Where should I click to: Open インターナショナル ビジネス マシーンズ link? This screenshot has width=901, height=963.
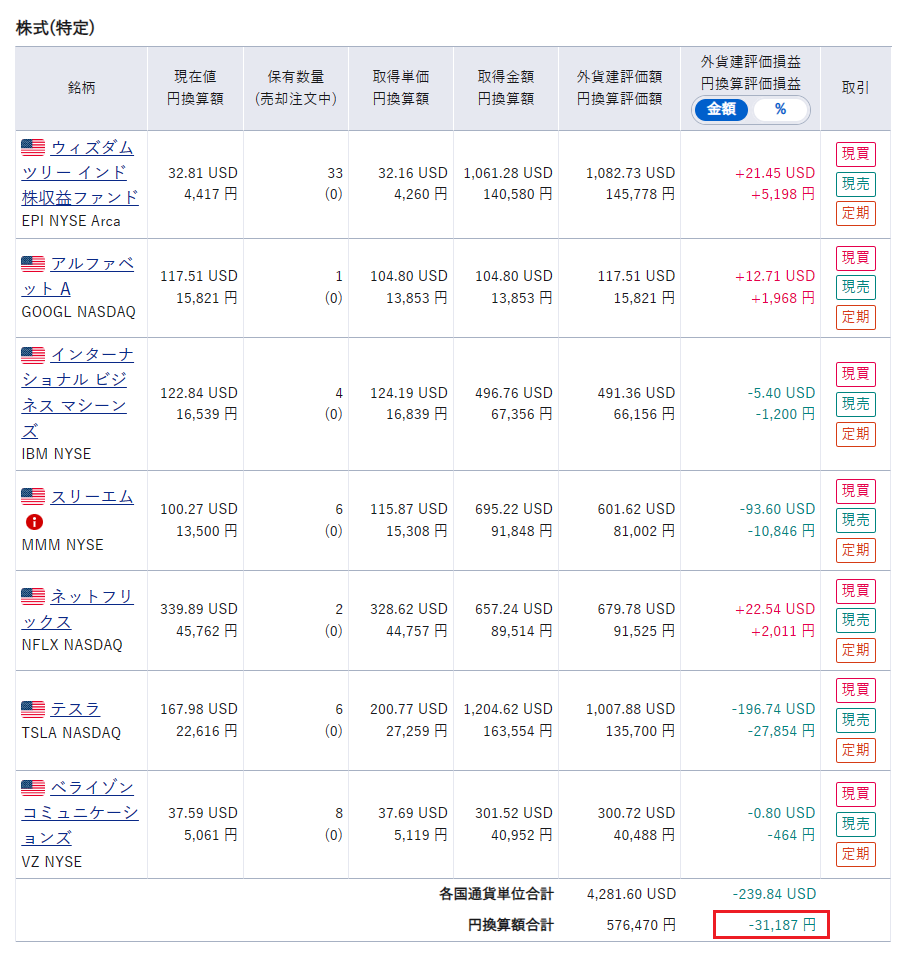[77, 392]
